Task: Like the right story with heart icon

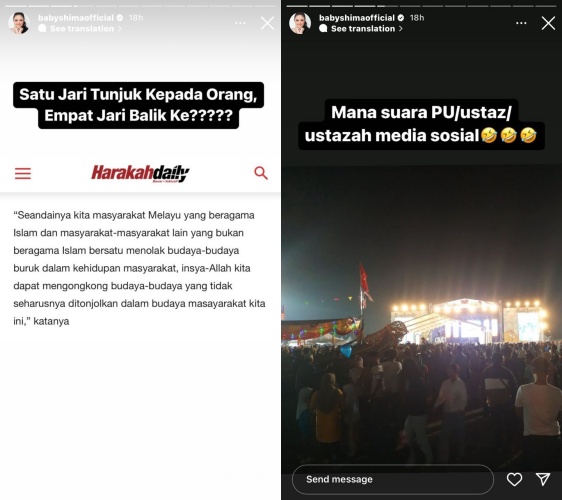Action: pos(514,479)
